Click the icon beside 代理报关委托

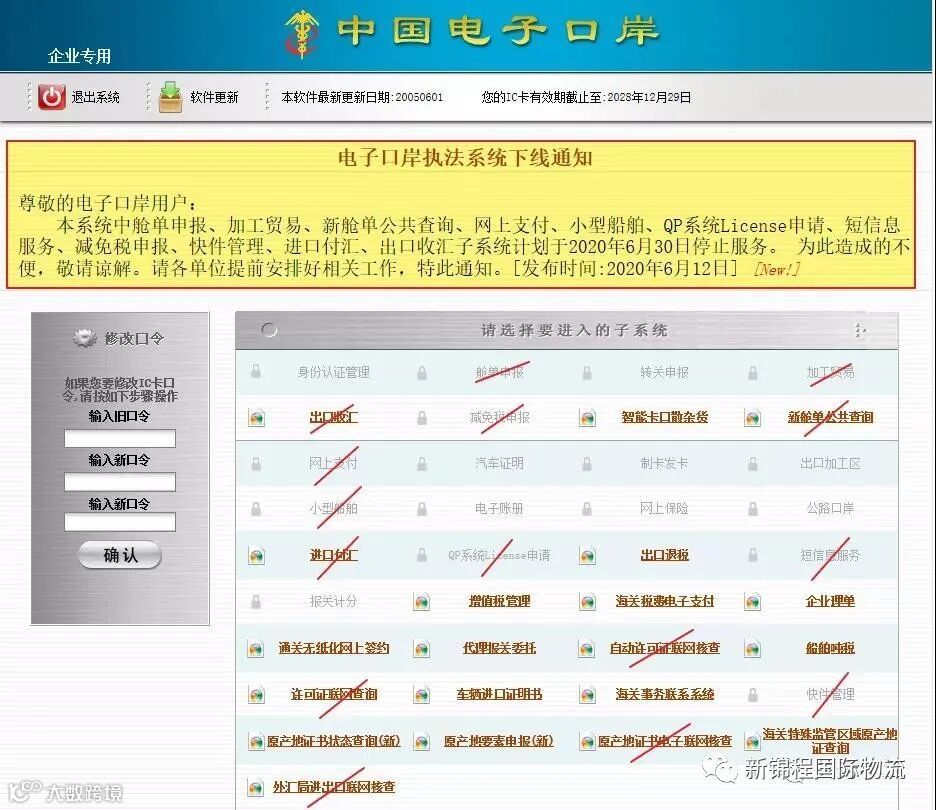pyautogui.click(x=422, y=648)
